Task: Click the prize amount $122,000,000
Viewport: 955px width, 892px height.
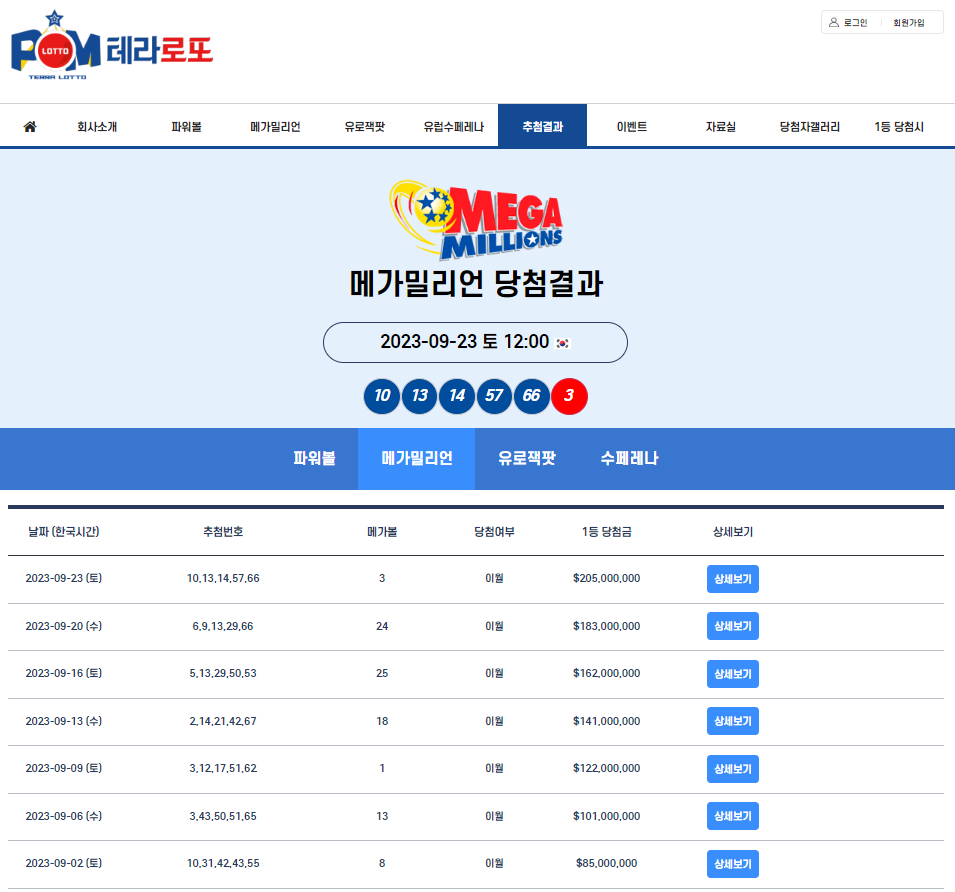Action: pyautogui.click(x=607, y=768)
